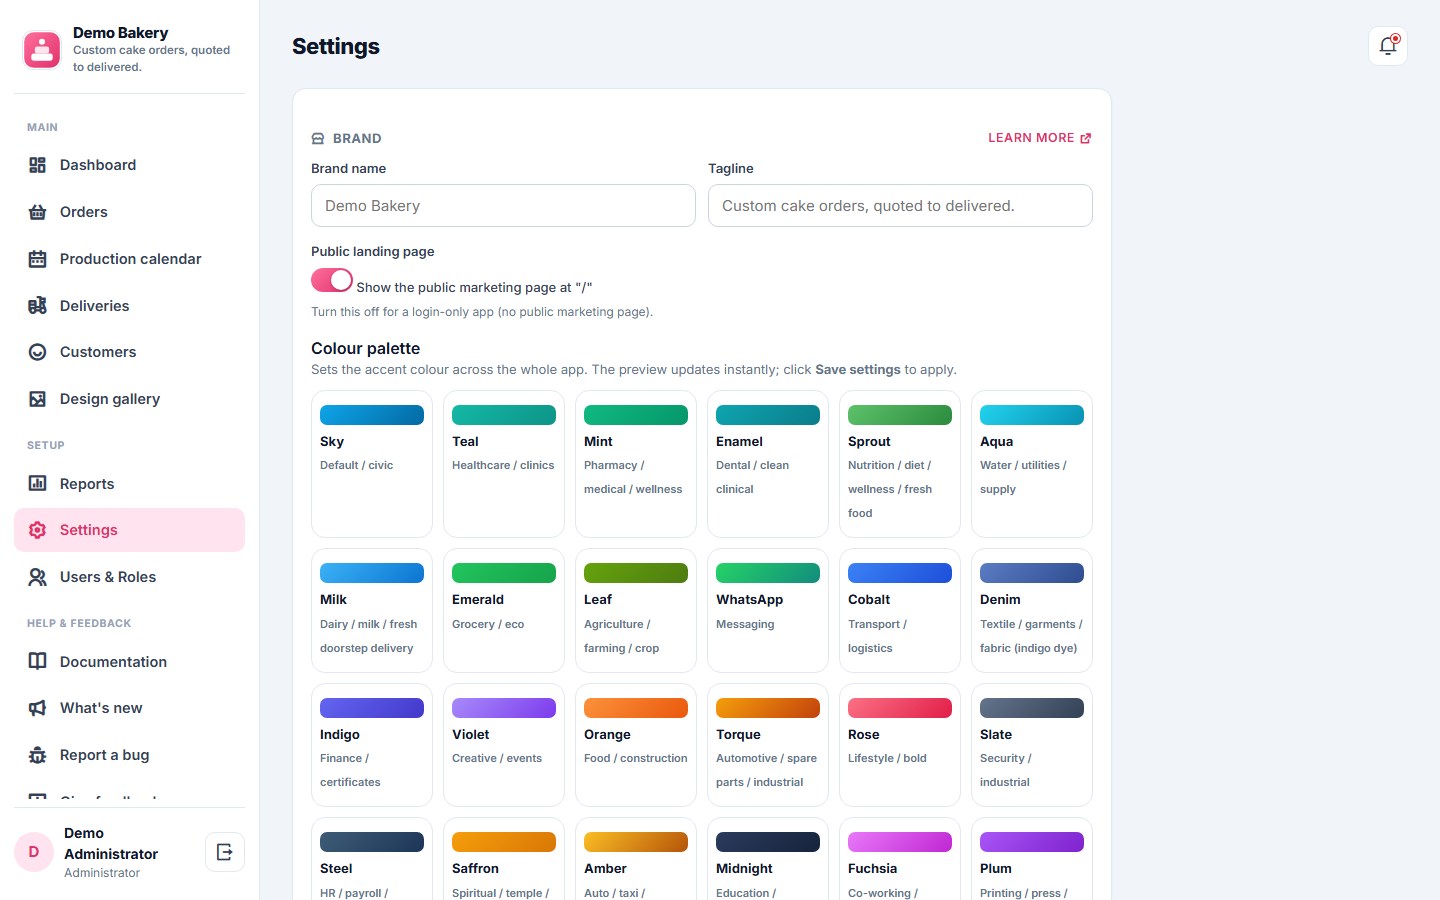Click the Brand name input field

click(503, 206)
